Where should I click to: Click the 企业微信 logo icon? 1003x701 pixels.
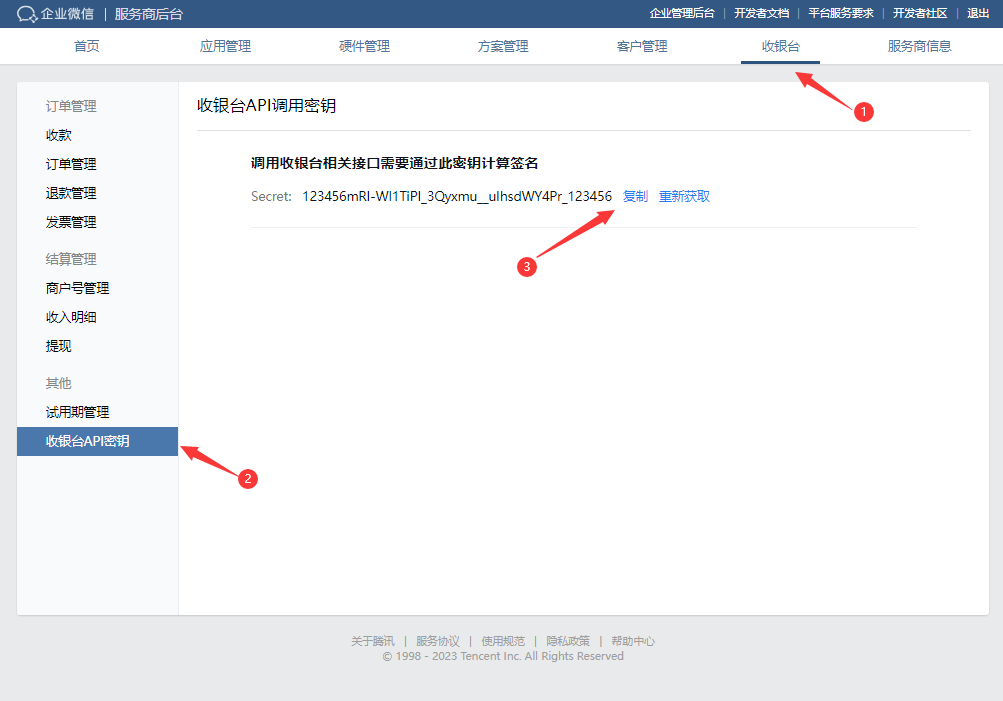coord(28,14)
